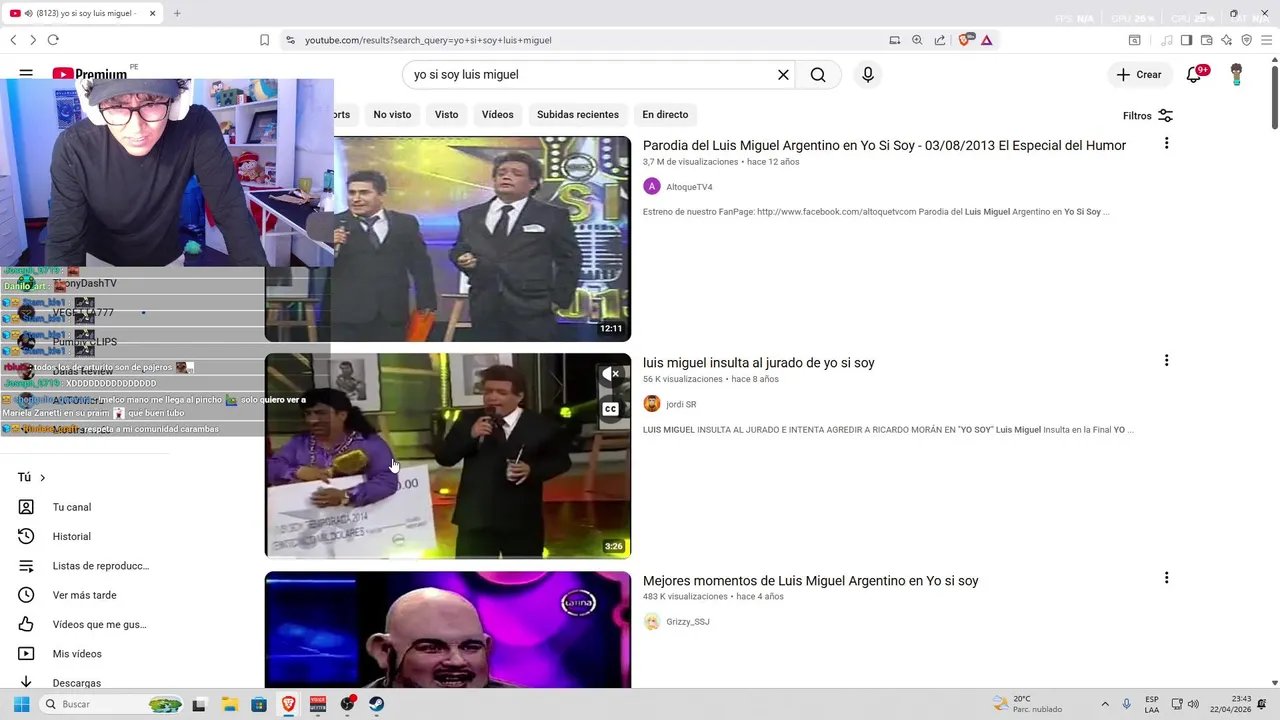Viewport: 1280px width, 720px height.
Task: Go forward with browser forward arrow
Action: pyautogui.click(x=33, y=40)
